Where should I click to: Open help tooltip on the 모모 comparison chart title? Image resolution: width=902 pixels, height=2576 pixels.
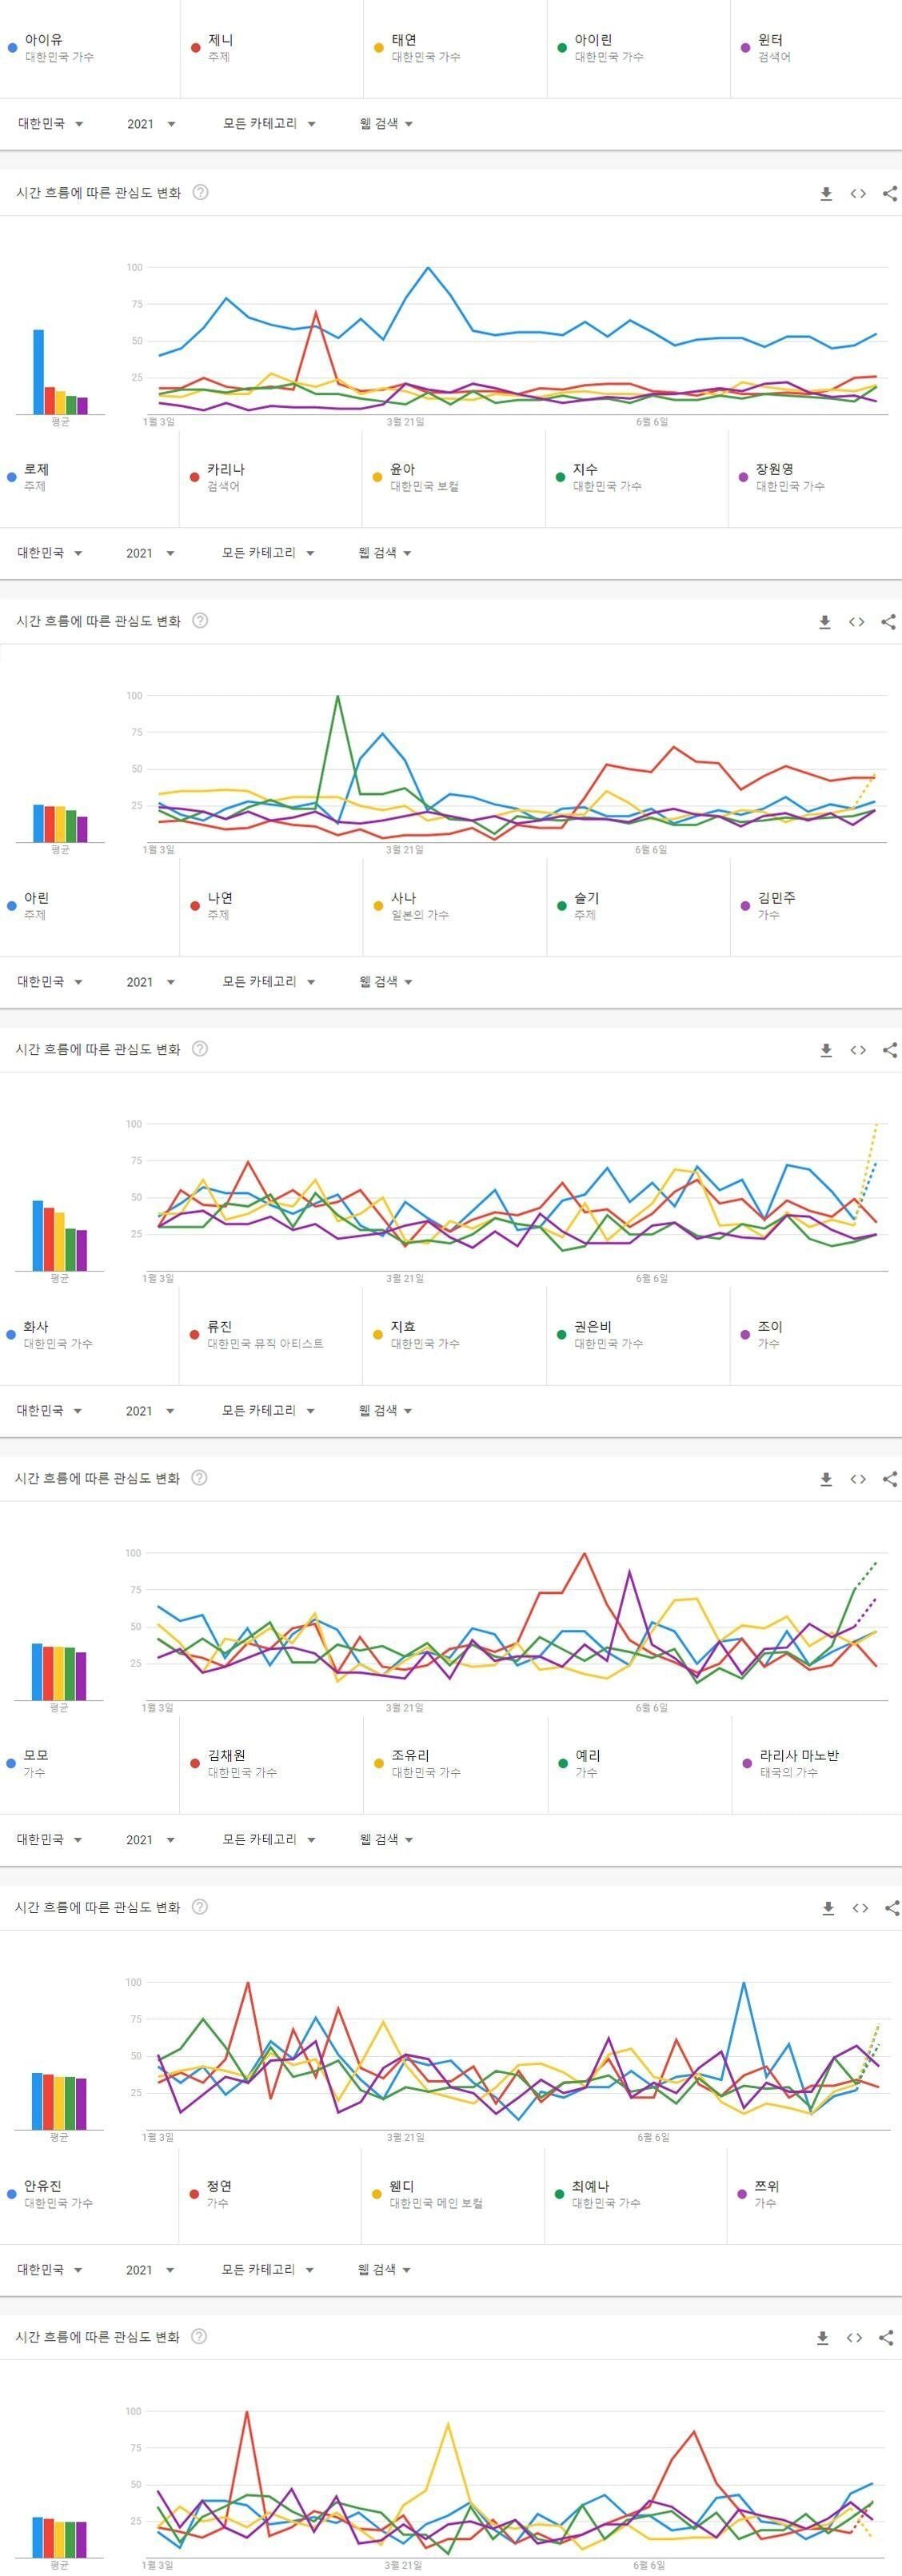[199, 1906]
